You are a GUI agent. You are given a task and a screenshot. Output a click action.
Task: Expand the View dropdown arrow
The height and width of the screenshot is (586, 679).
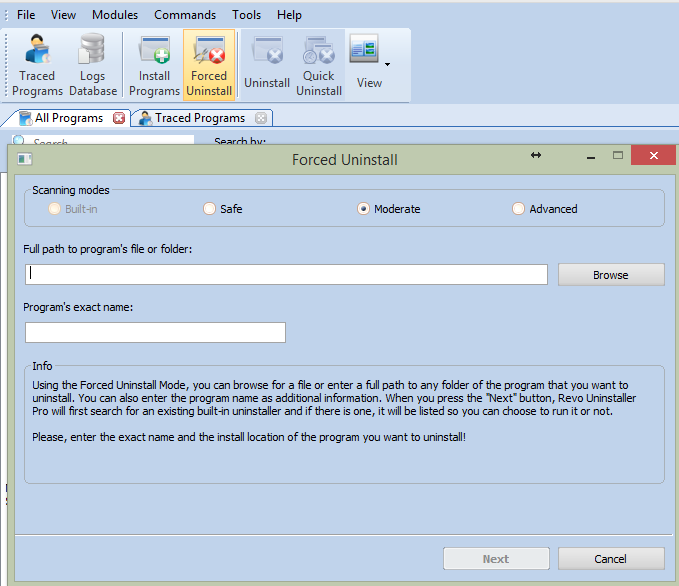pyautogui.click(x=387, y=65)
